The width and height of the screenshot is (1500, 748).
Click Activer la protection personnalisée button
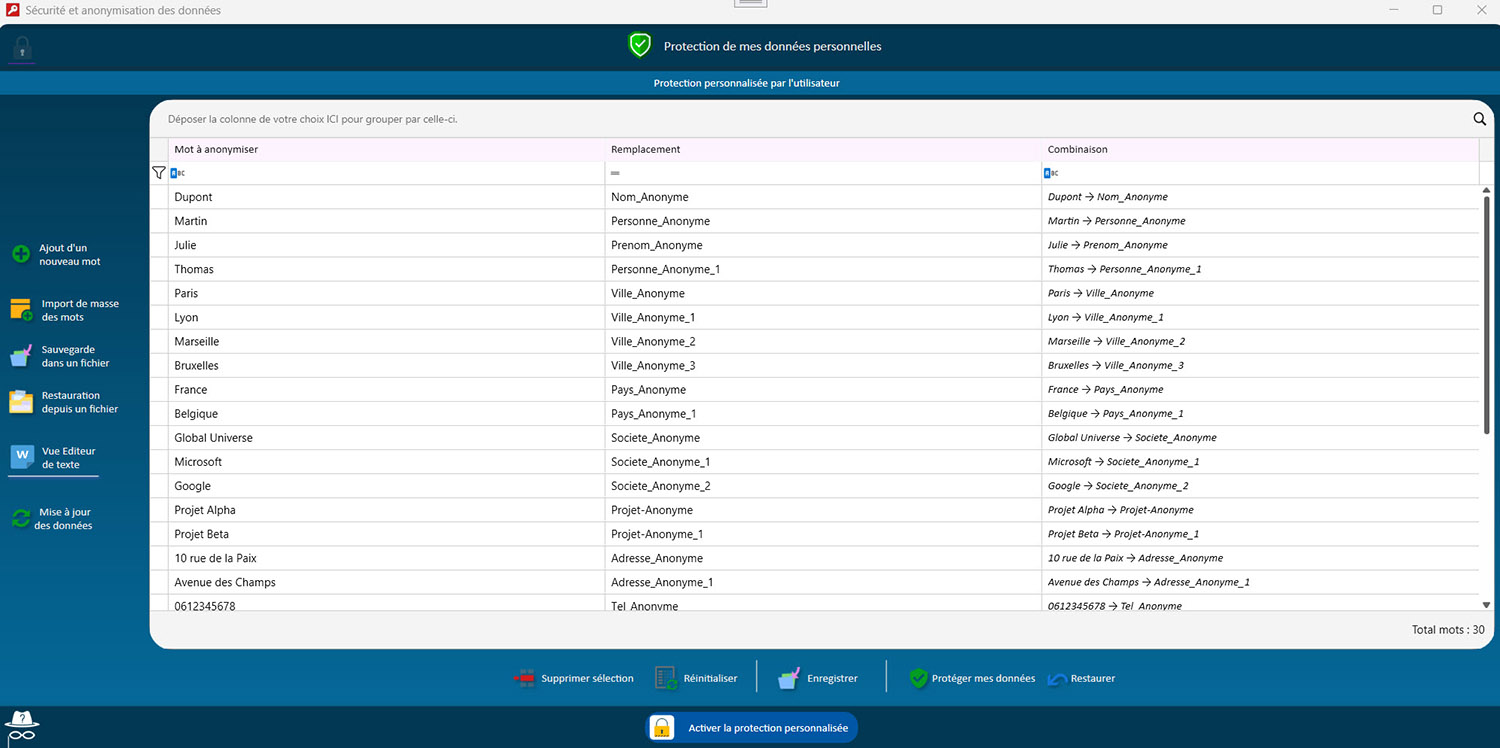pyautogui.click(x=753, y=727)
